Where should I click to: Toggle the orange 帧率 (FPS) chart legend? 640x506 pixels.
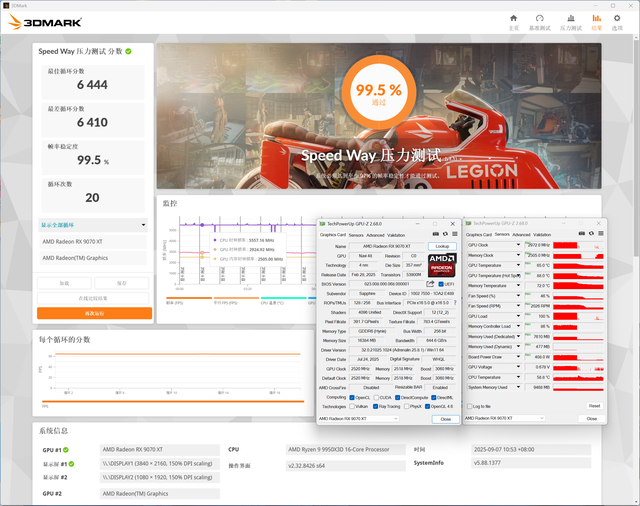click(x=189, y=301)
